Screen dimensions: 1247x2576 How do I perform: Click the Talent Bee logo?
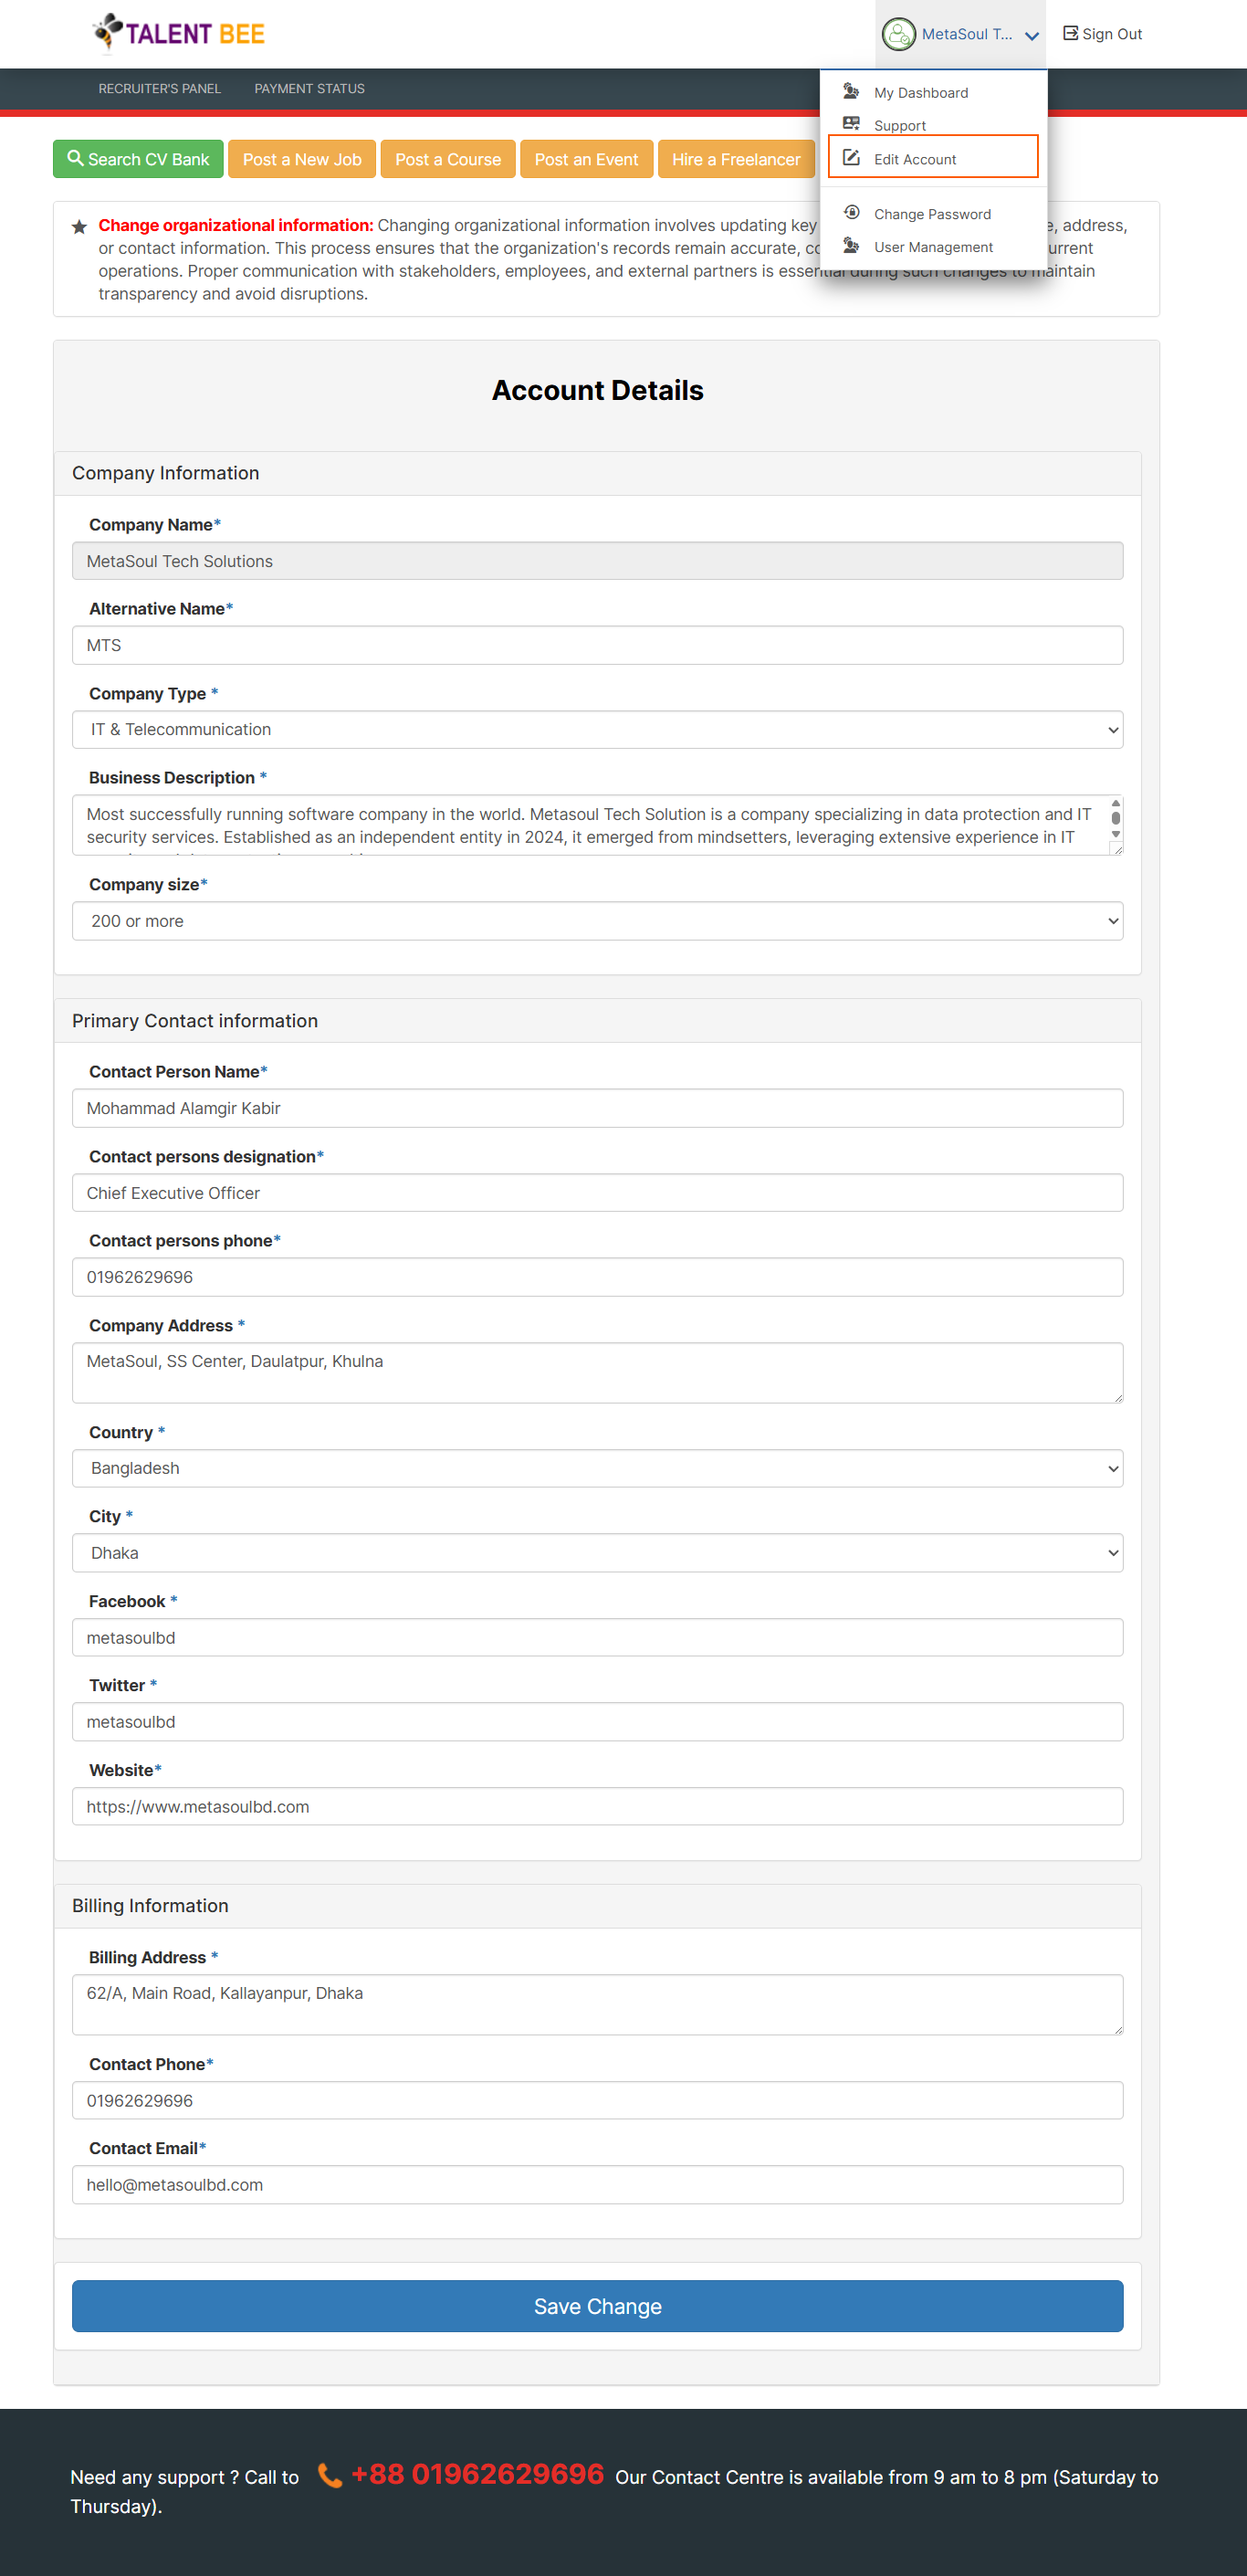click(x=179, y=33)
